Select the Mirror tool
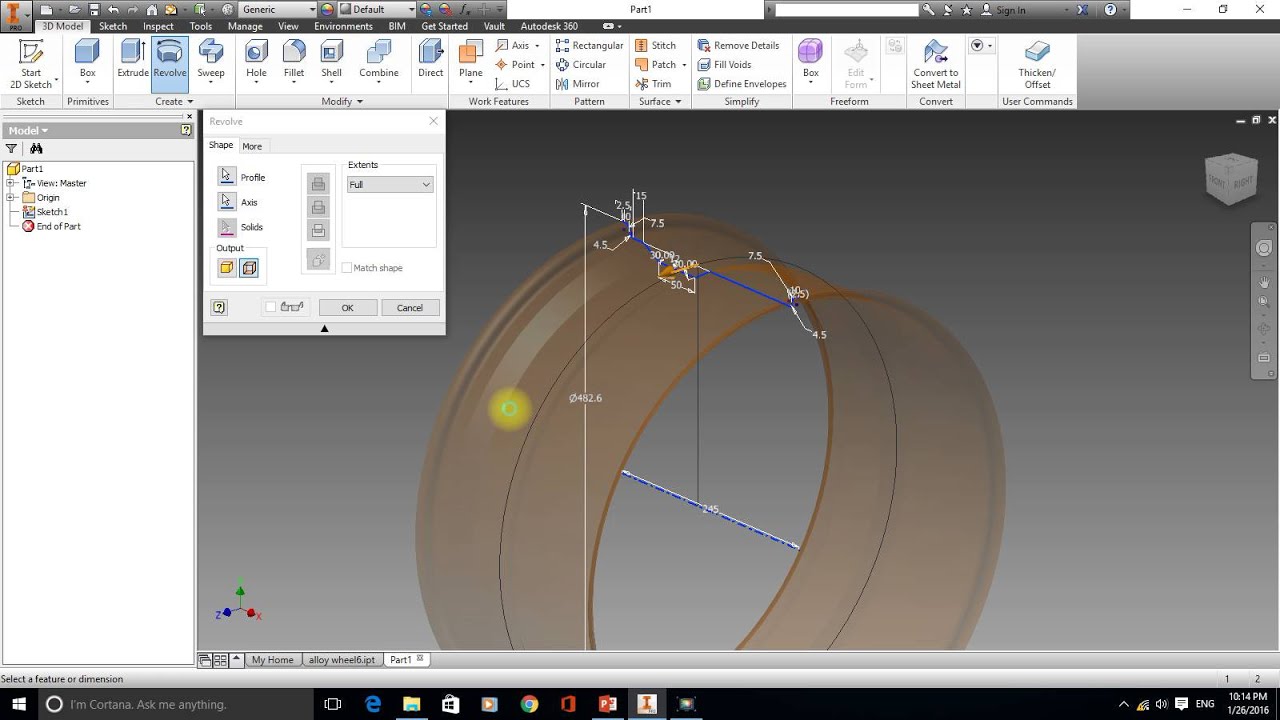Viewport: 1280px width, 720px height. (x=577, y=84)
